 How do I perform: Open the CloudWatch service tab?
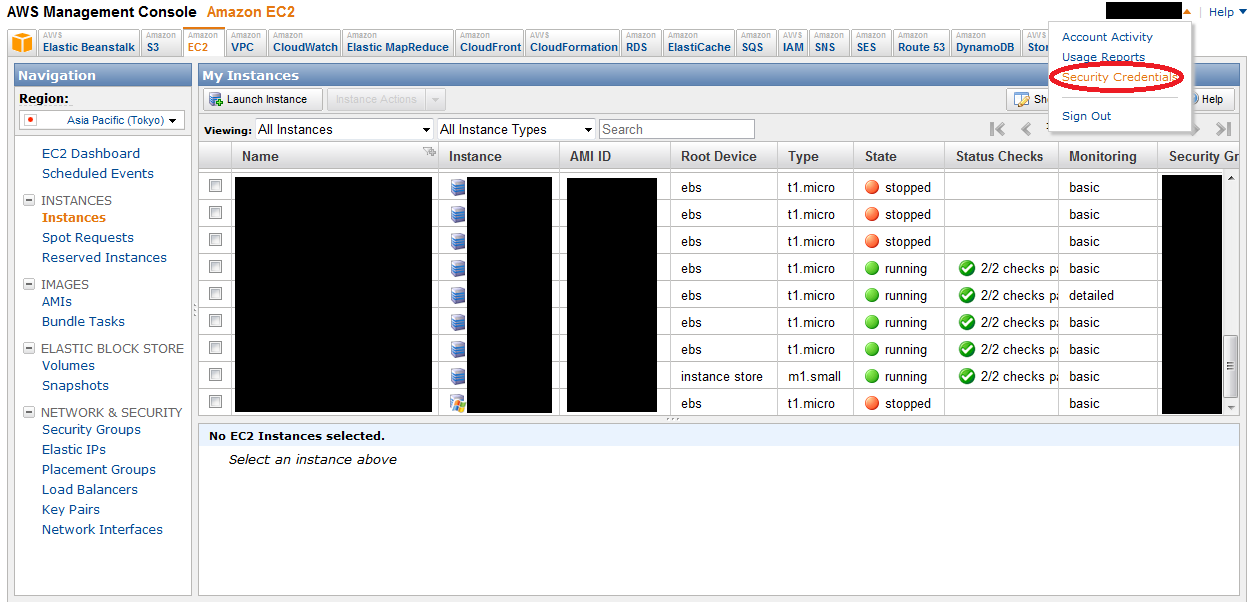pyautogui.click(x=305, y=43)
